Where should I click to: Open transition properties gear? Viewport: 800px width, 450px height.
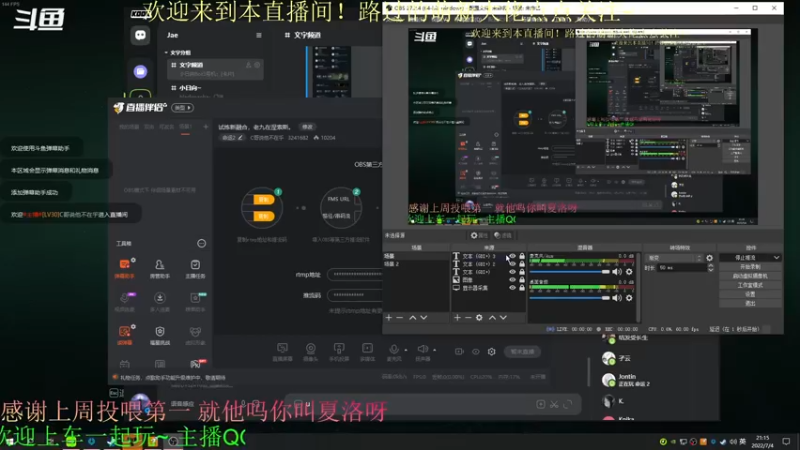coord(710,258)
